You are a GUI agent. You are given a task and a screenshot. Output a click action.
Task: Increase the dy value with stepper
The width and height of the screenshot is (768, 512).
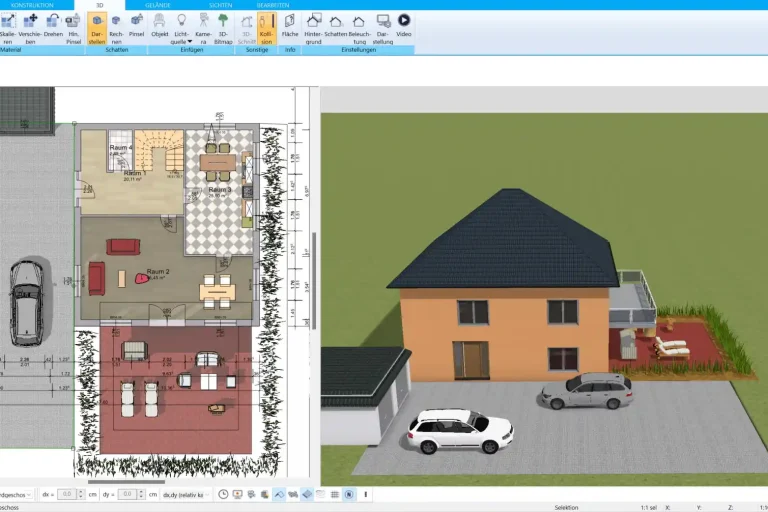[141, 492]
